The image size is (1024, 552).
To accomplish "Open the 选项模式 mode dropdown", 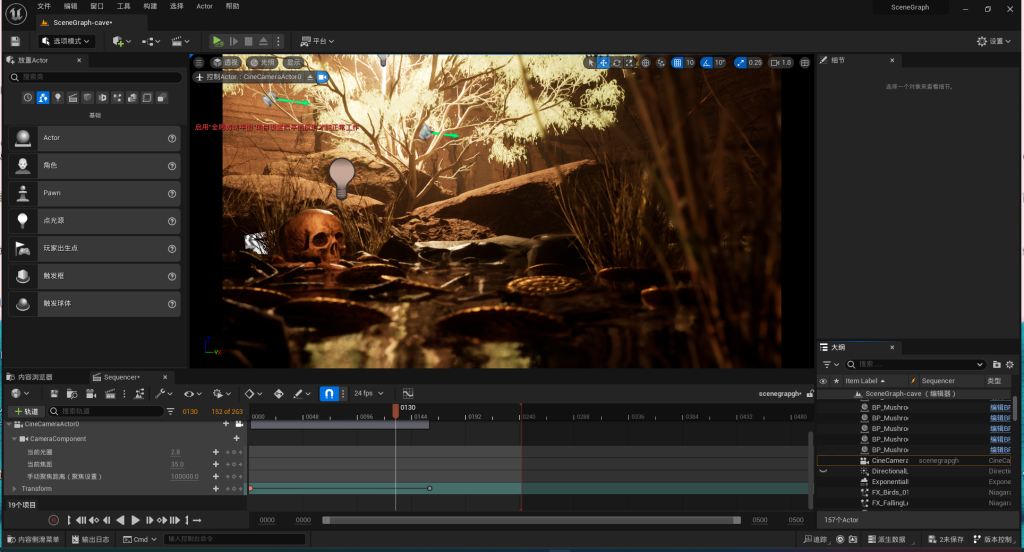I will pos(66,41).
